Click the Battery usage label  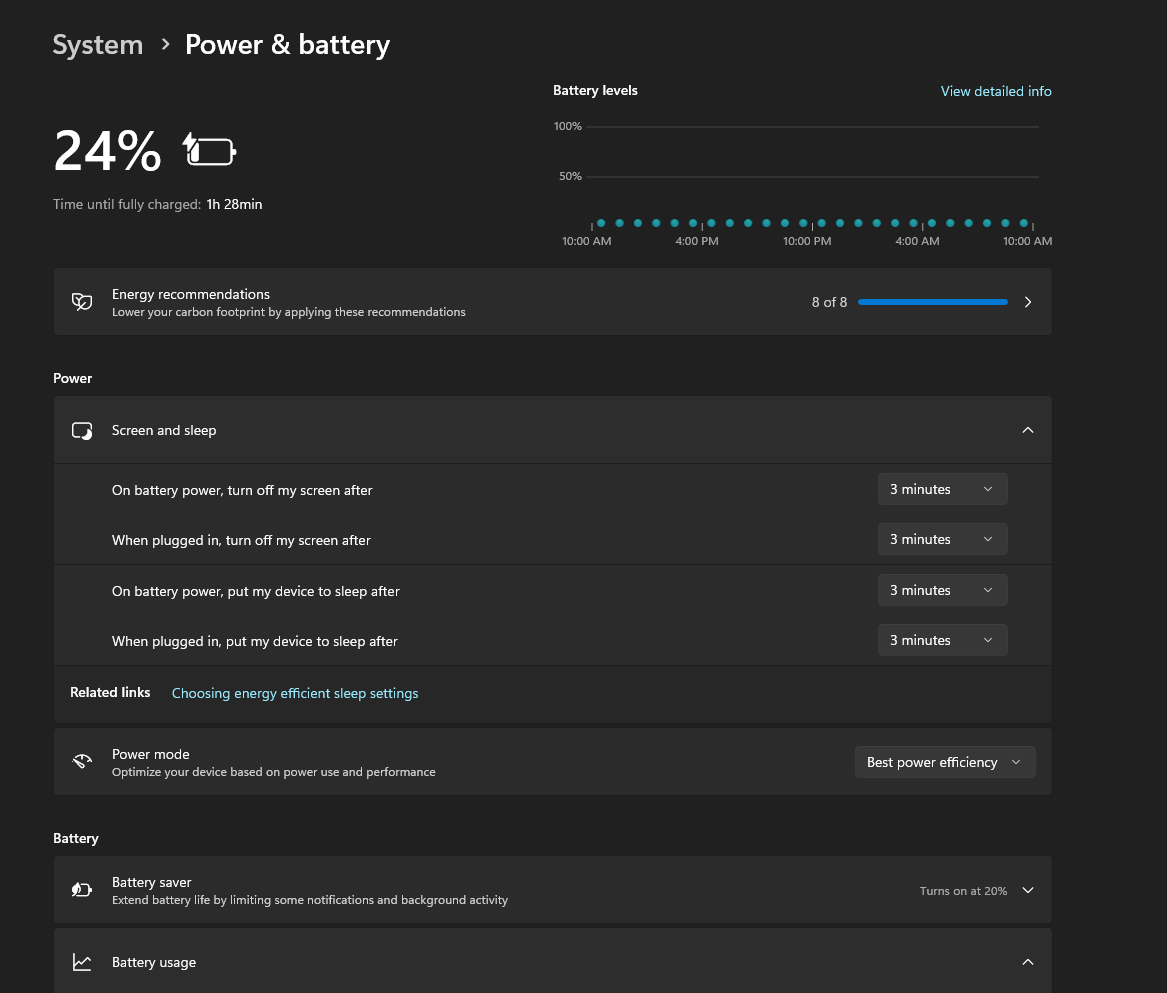(154, 962)
